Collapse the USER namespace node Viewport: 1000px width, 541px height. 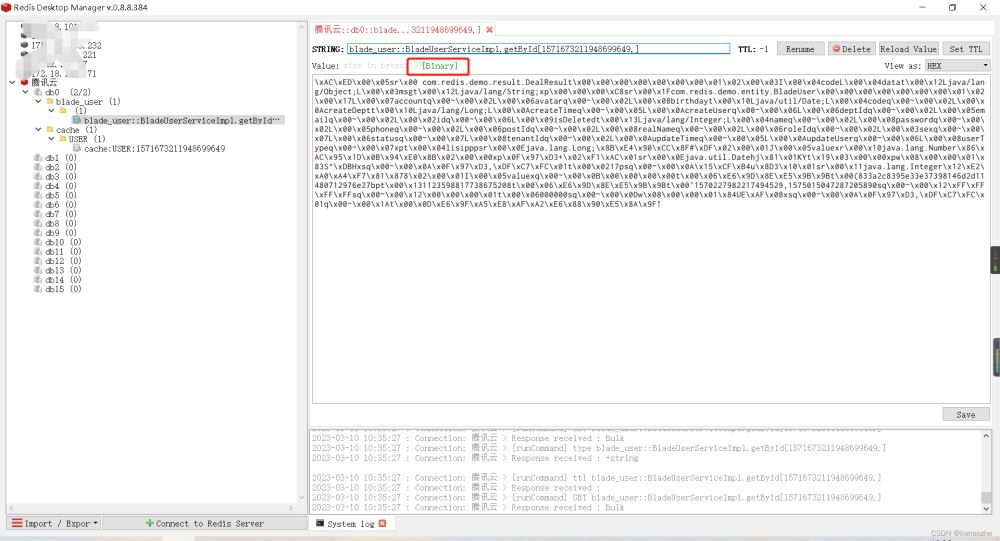[x=51, y=138]
